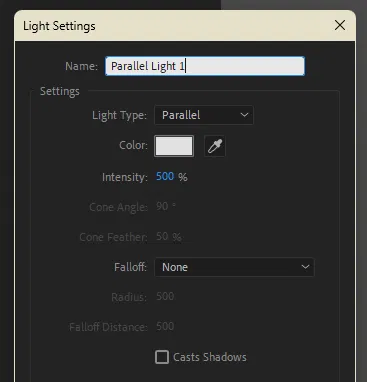This screenshot has width=367, height=382.
Task: Click the chevron arrow on Falloff dropdown
Action: click(305, 267)
